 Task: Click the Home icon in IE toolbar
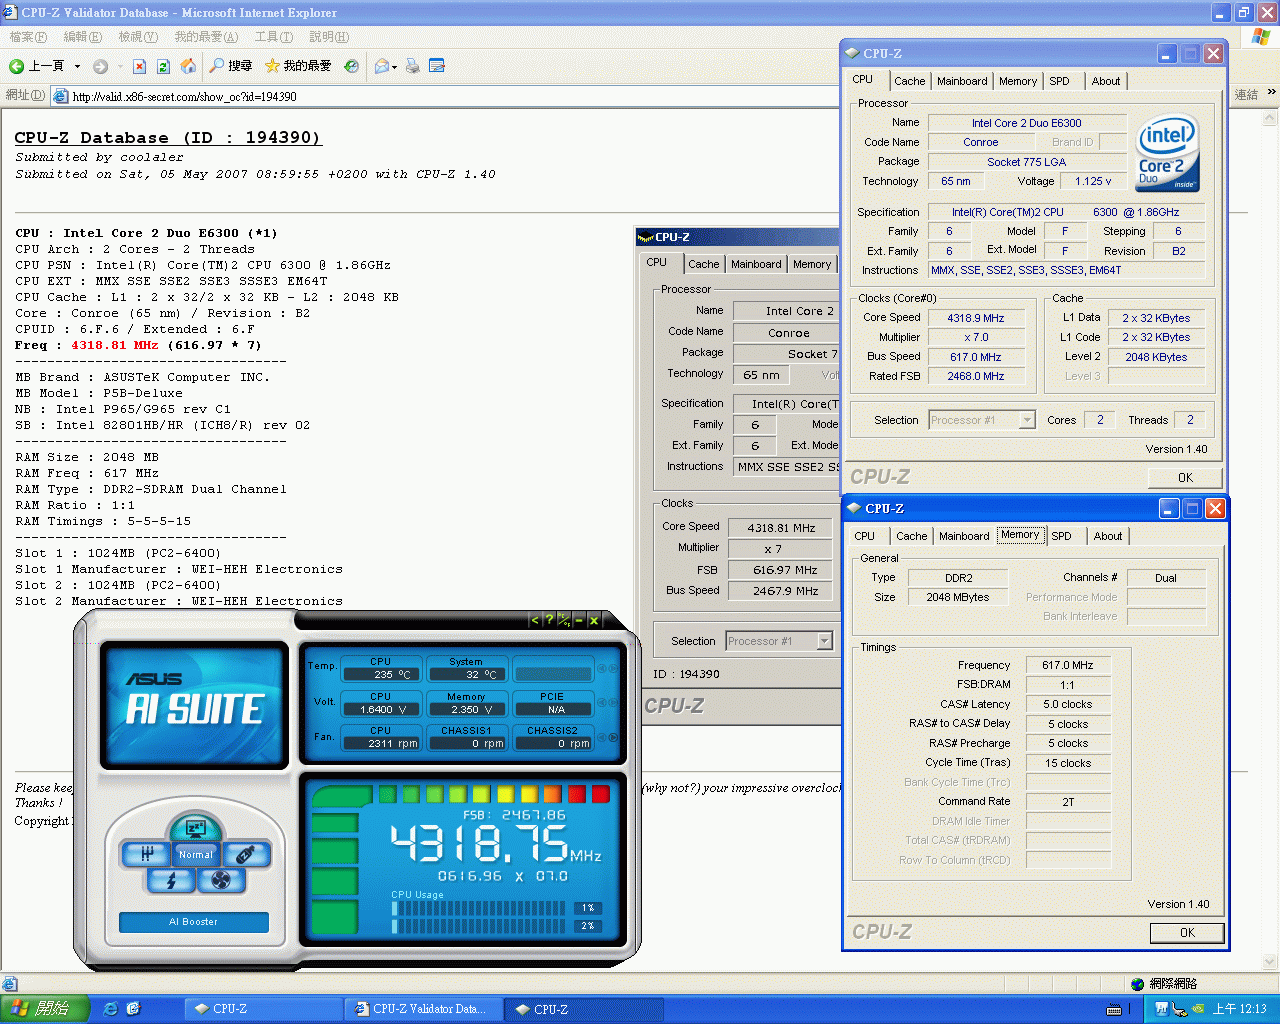187,66
